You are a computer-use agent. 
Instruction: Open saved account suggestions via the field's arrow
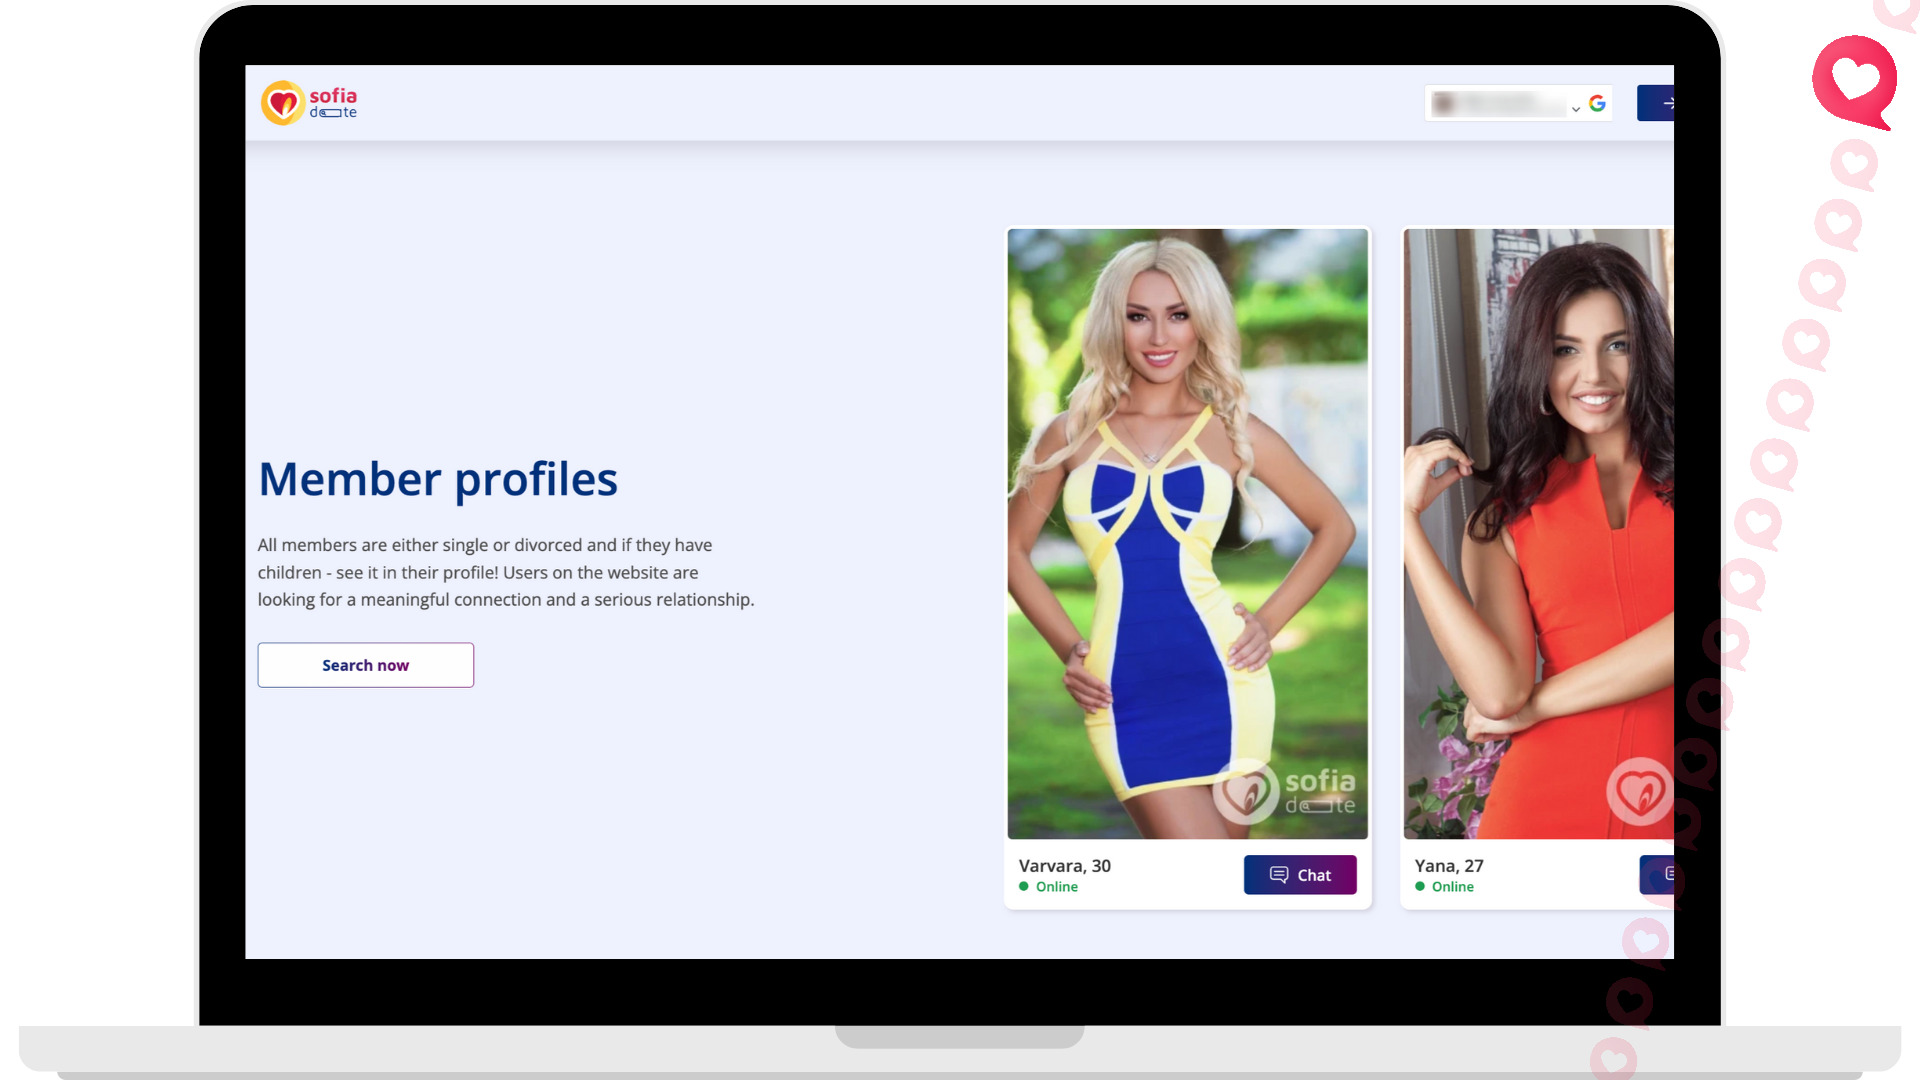pos(1575,108)
